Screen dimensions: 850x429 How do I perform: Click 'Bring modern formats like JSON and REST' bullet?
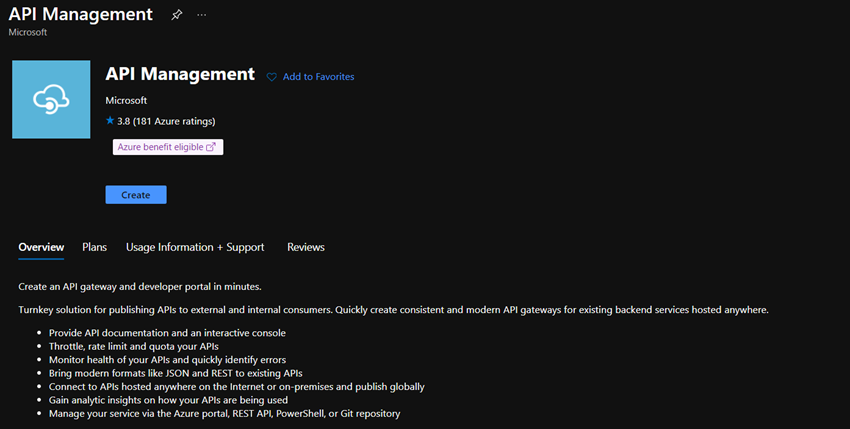(x=176, y=373)
